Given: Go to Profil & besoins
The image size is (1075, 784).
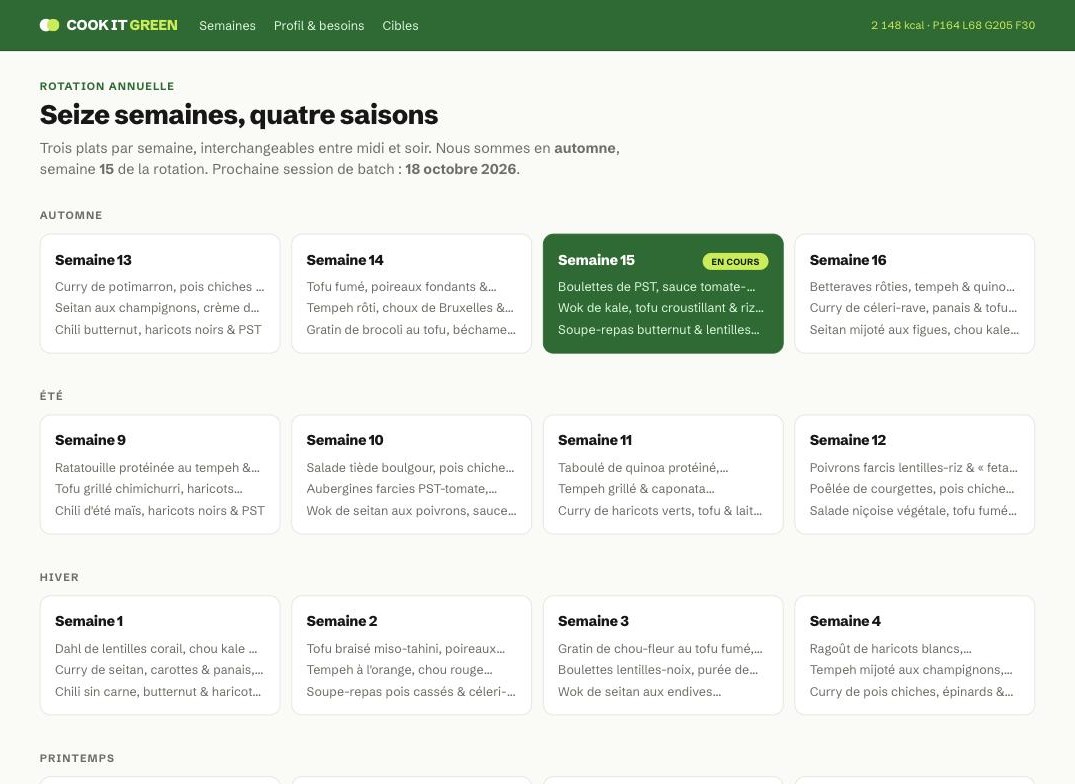Looking at the screenshot, I should (319, 25).
